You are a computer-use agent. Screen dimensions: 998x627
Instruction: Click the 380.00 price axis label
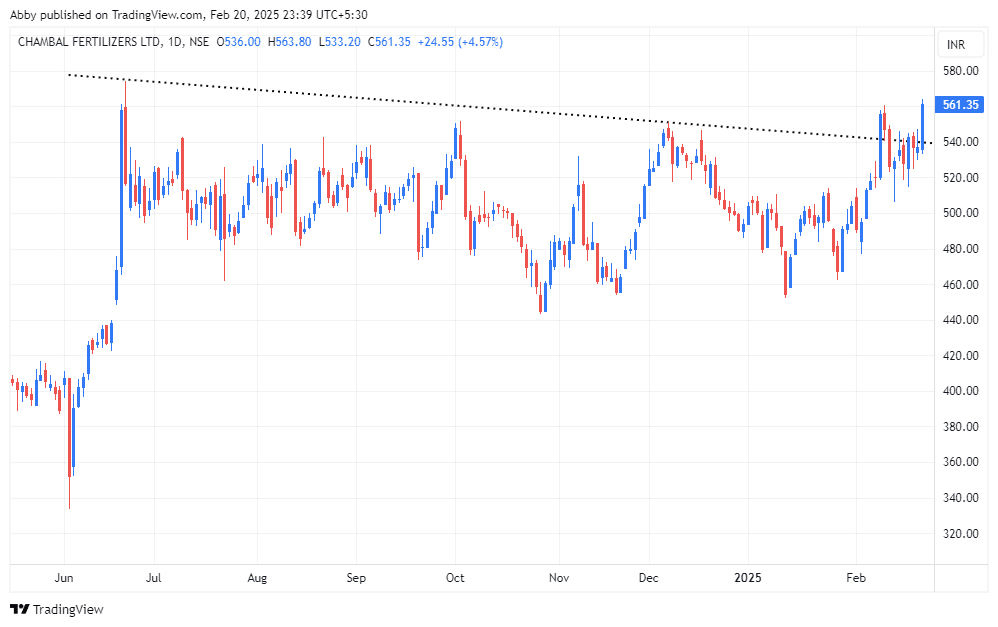(x=960, y=426)
